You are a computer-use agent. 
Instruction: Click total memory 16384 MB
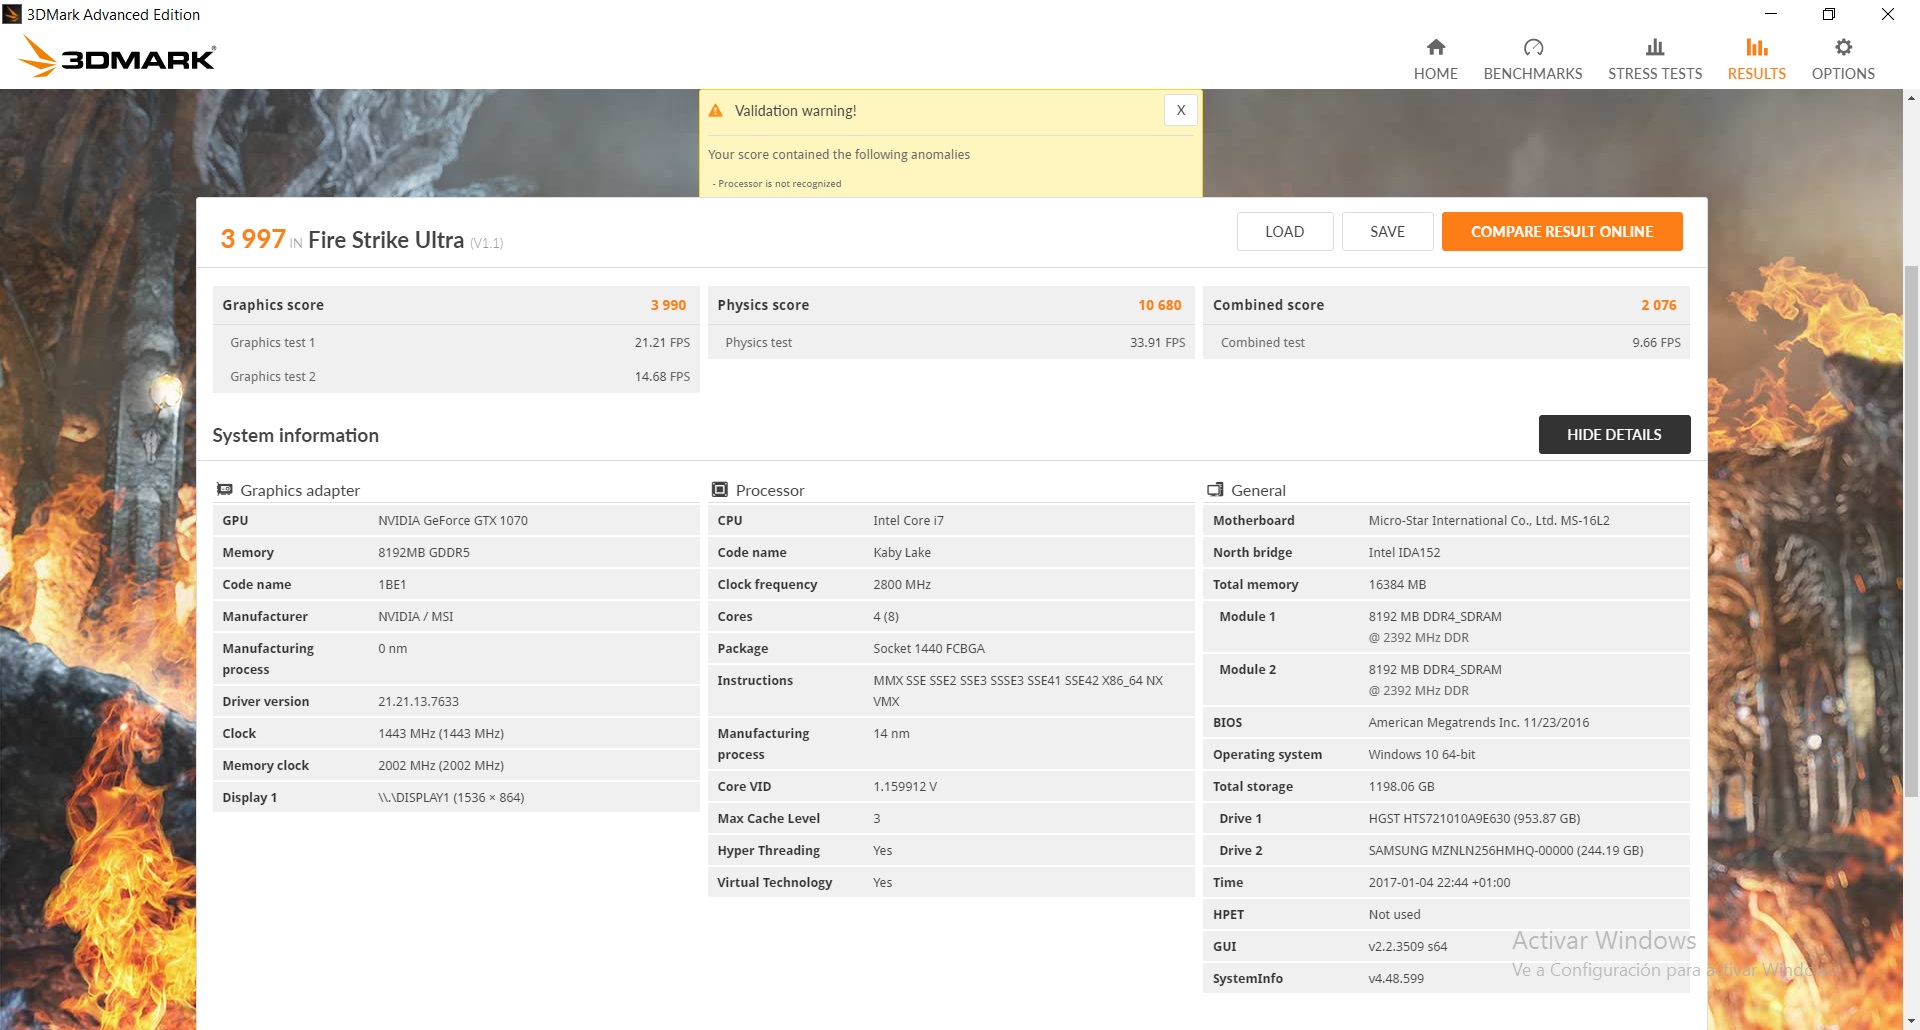tap(1397, 584)
